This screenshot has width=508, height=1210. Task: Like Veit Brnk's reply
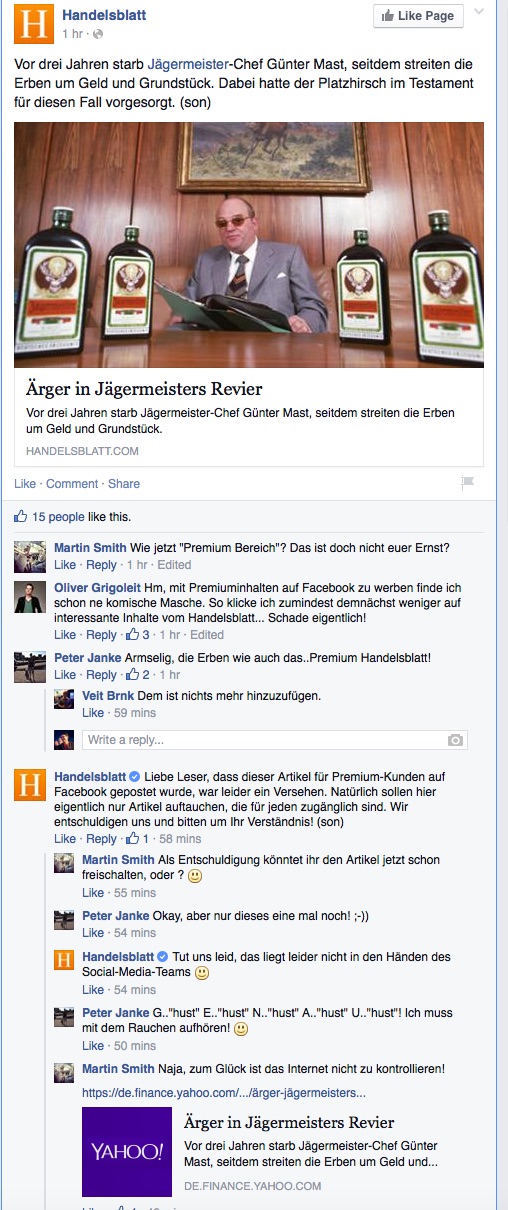(x=93, y=713)
